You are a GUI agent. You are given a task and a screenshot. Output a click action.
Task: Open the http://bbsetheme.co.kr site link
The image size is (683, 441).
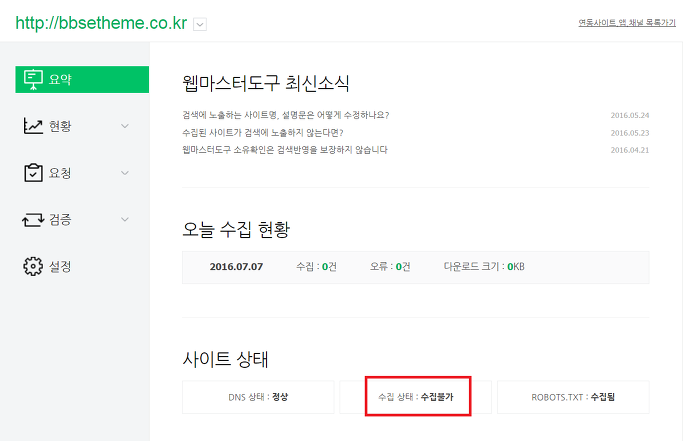coord(101,23)
